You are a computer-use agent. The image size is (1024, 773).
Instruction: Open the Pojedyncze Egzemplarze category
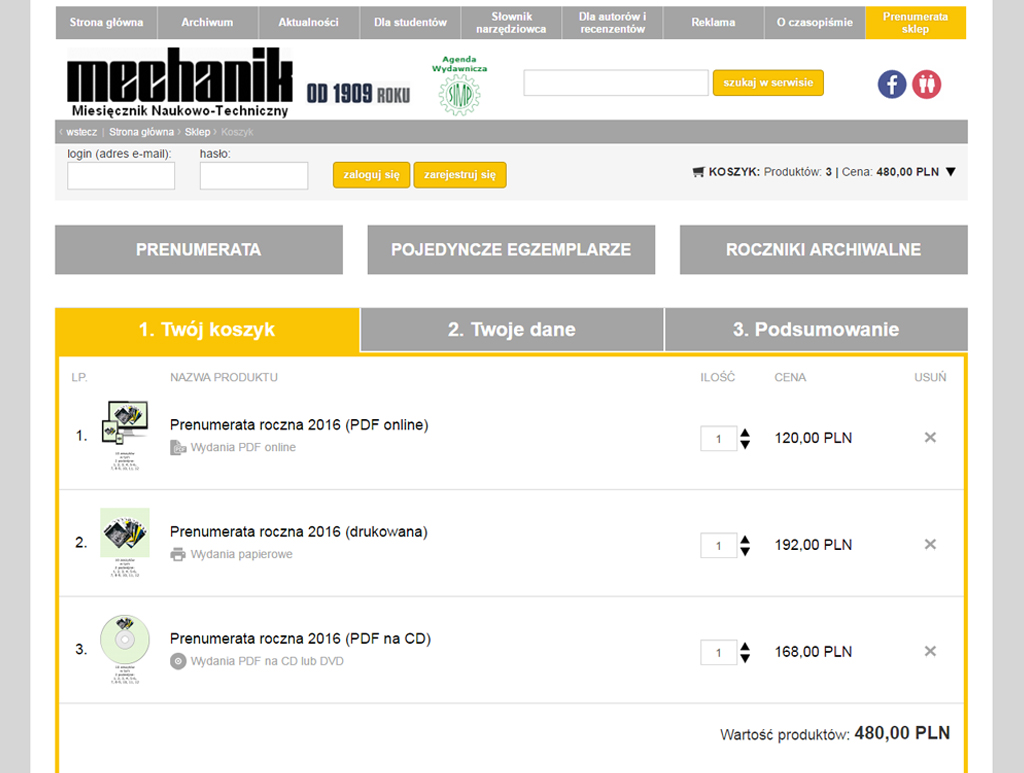click(511, 250)
